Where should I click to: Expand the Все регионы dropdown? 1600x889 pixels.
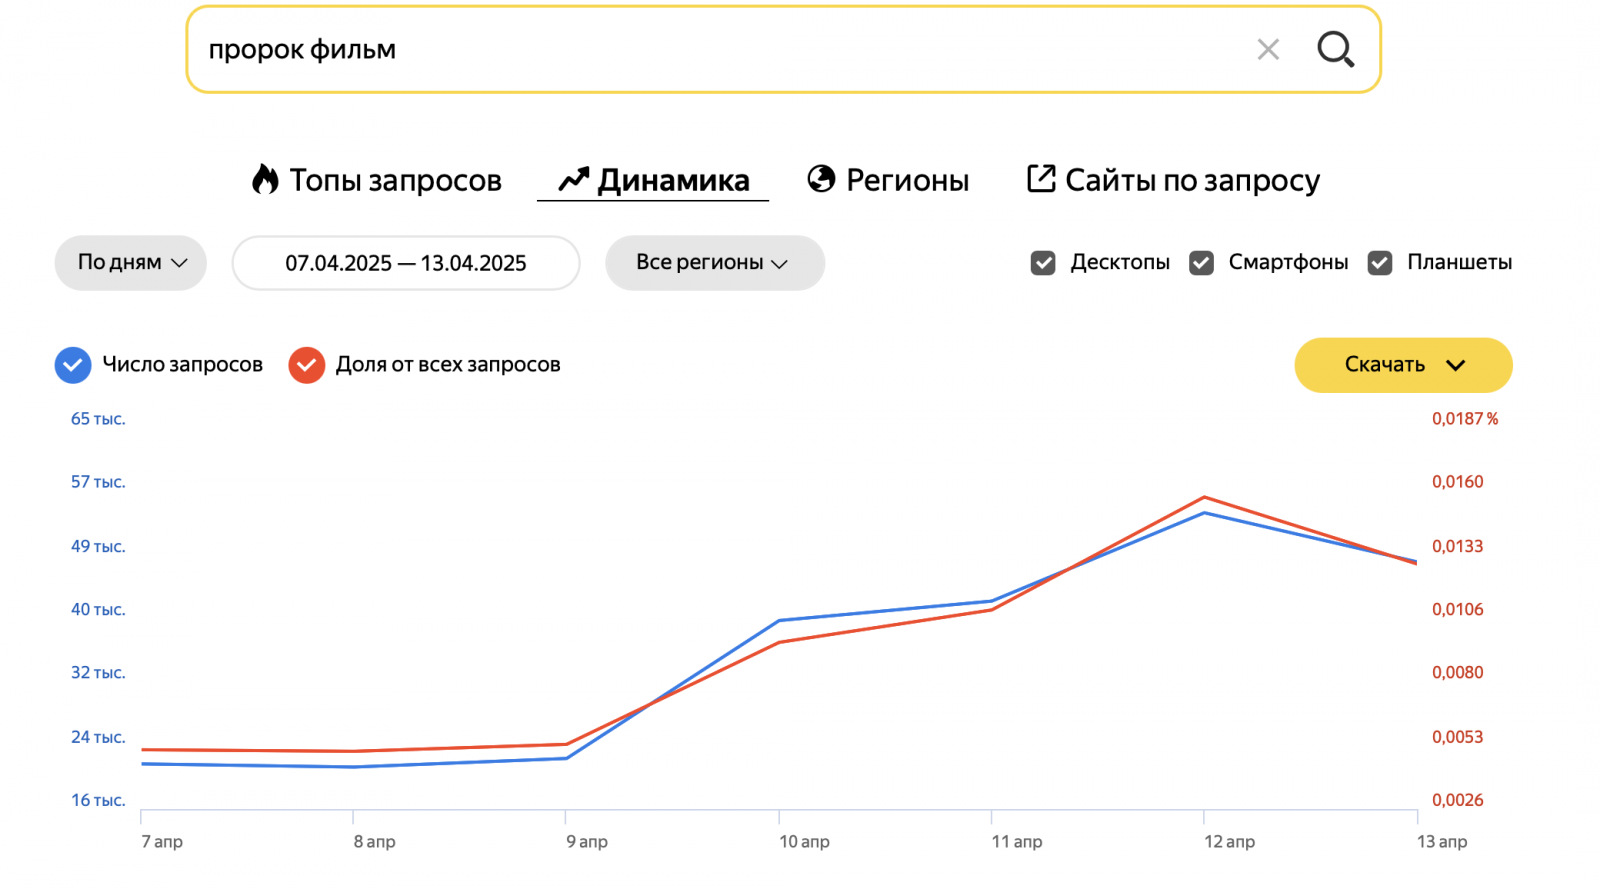pyautogui.click(x=714, y=263)
